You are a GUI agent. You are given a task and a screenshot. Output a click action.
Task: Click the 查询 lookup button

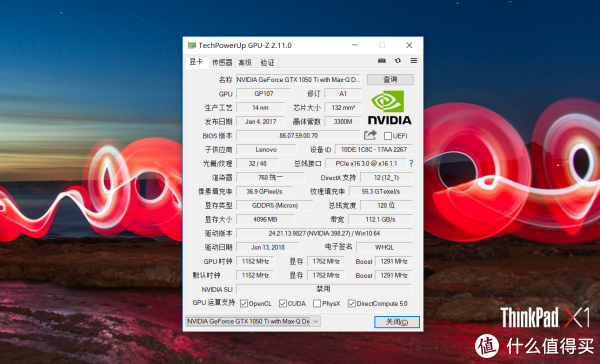390,79
